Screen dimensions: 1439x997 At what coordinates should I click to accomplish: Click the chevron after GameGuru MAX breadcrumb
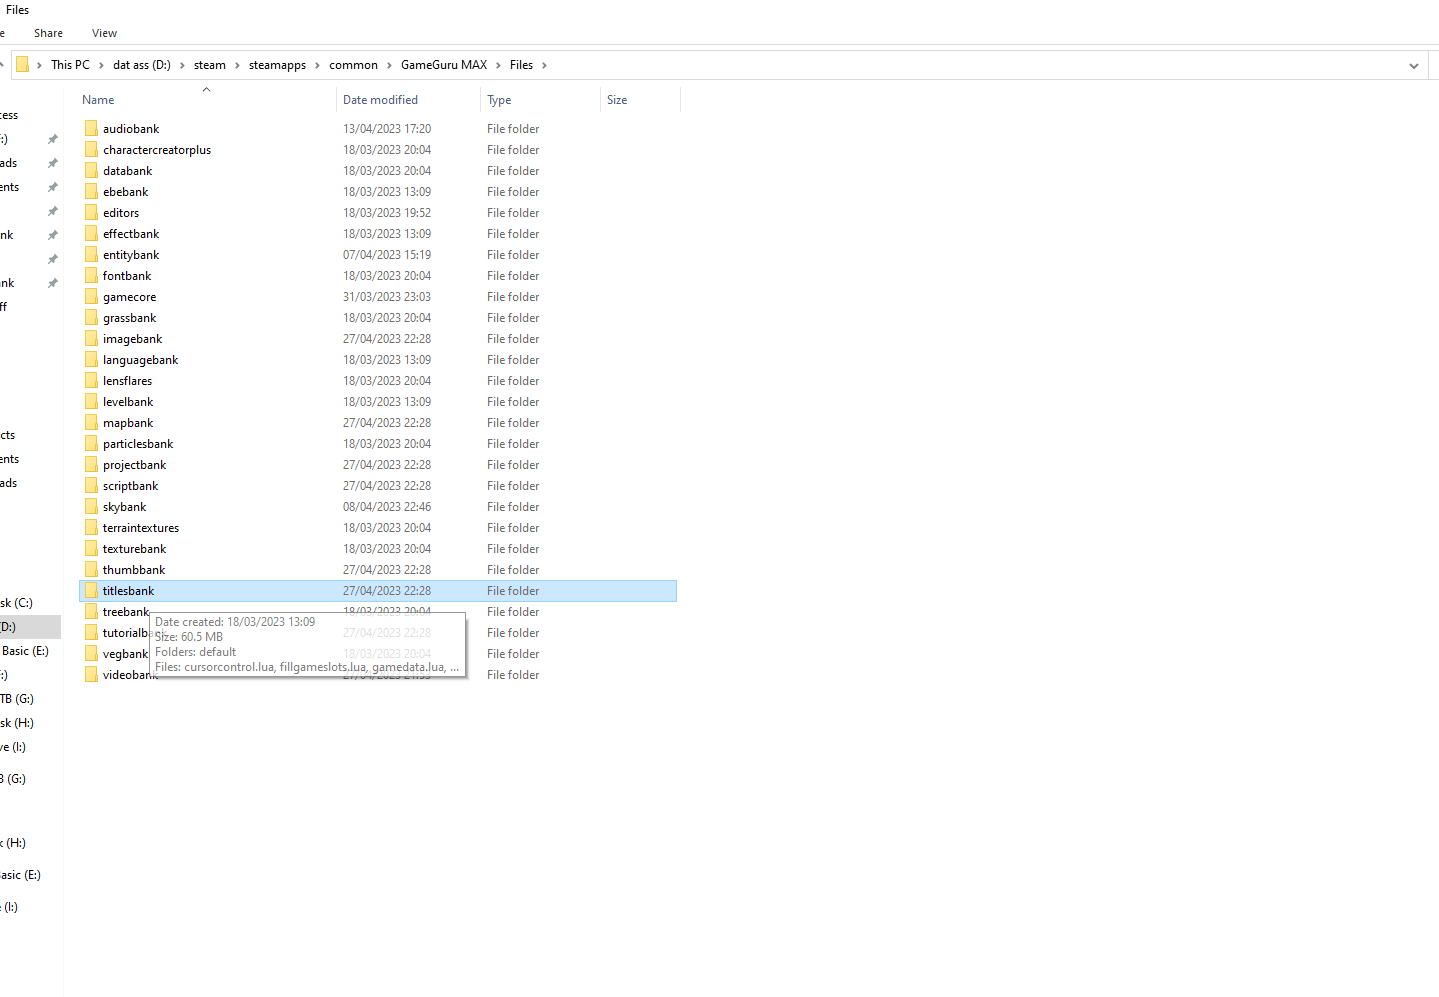[497, 64]
